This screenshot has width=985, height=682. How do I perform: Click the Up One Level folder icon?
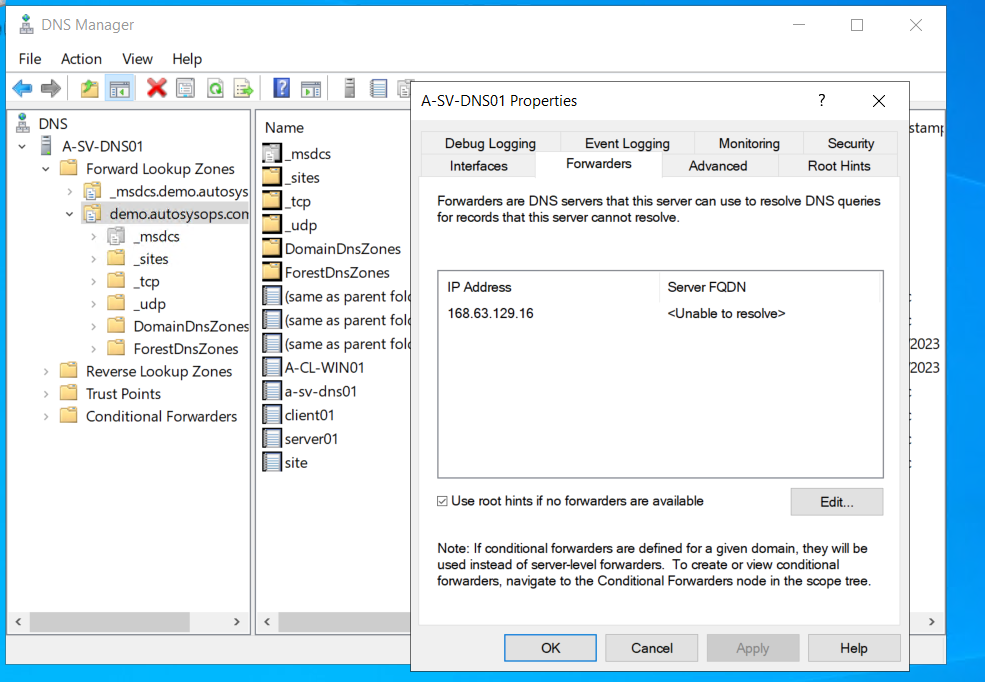(x=88, y=88)
